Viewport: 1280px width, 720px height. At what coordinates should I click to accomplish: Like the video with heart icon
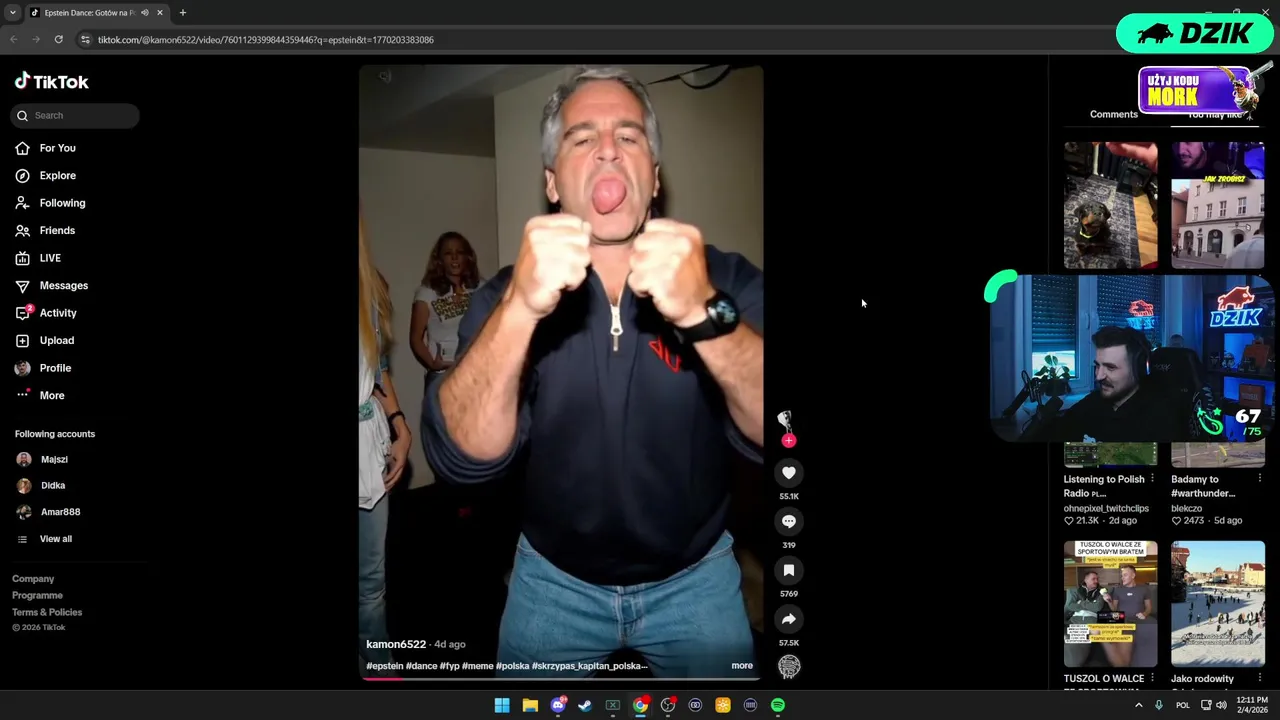coord(789,473)
